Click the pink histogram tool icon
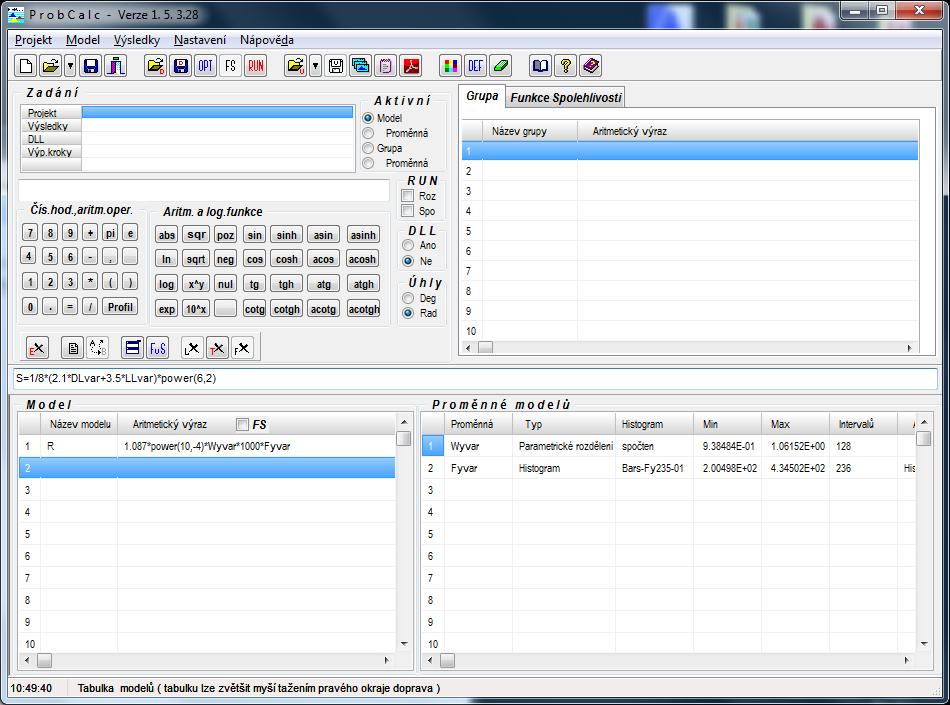 pyautogui.click(x=115, y=65)
